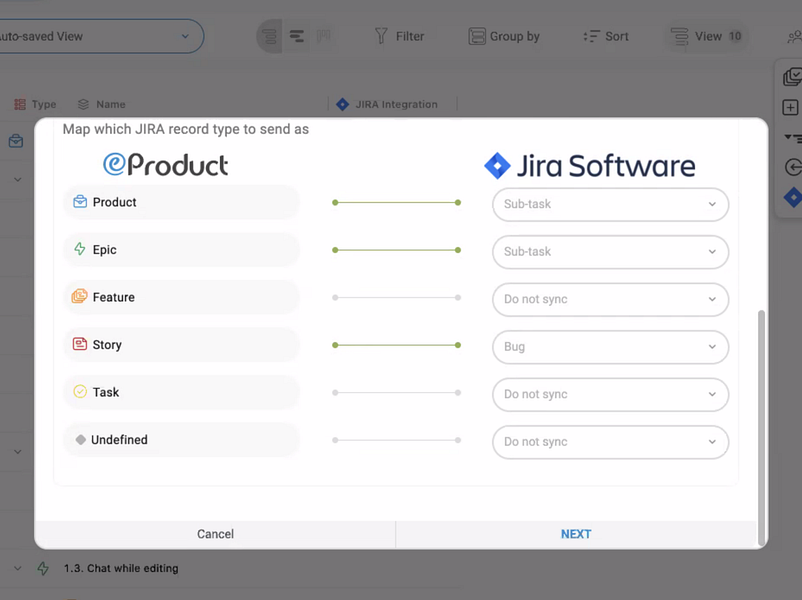Click the Story red card icon
The image size is (802, 600).
(80, 344)
